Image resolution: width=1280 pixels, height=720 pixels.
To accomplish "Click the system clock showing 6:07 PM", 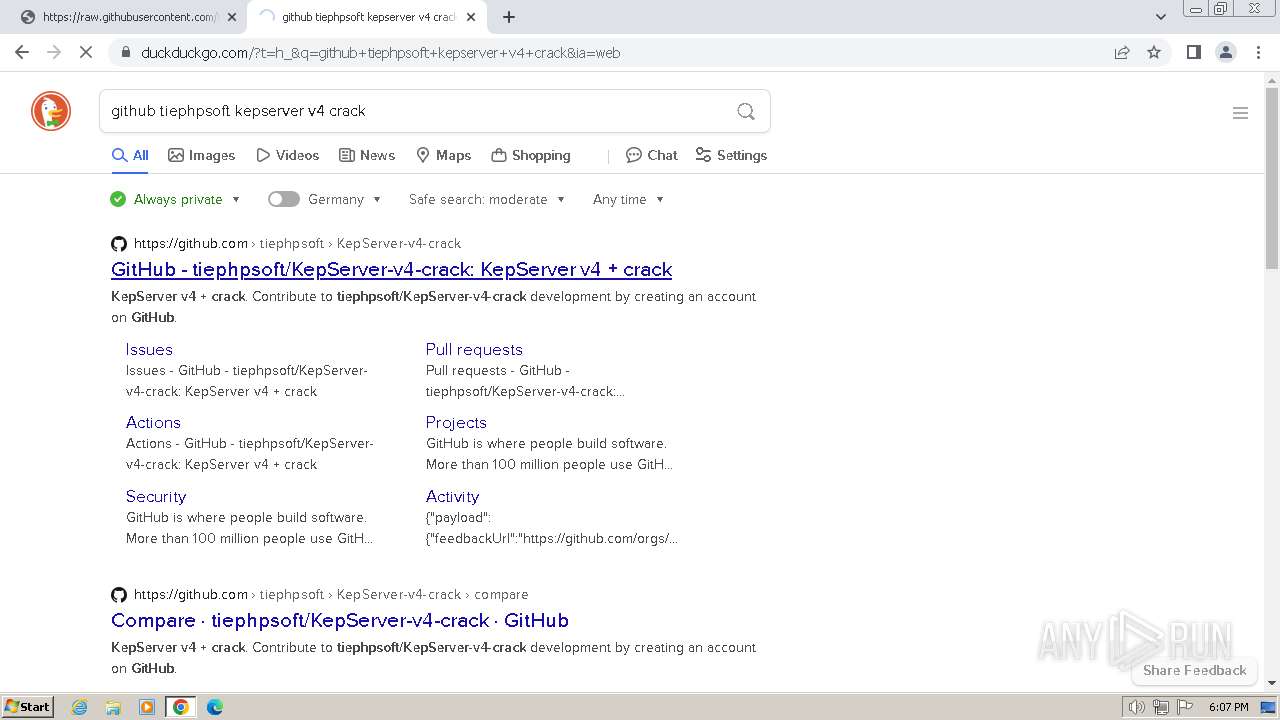I will click(1228, 707).
